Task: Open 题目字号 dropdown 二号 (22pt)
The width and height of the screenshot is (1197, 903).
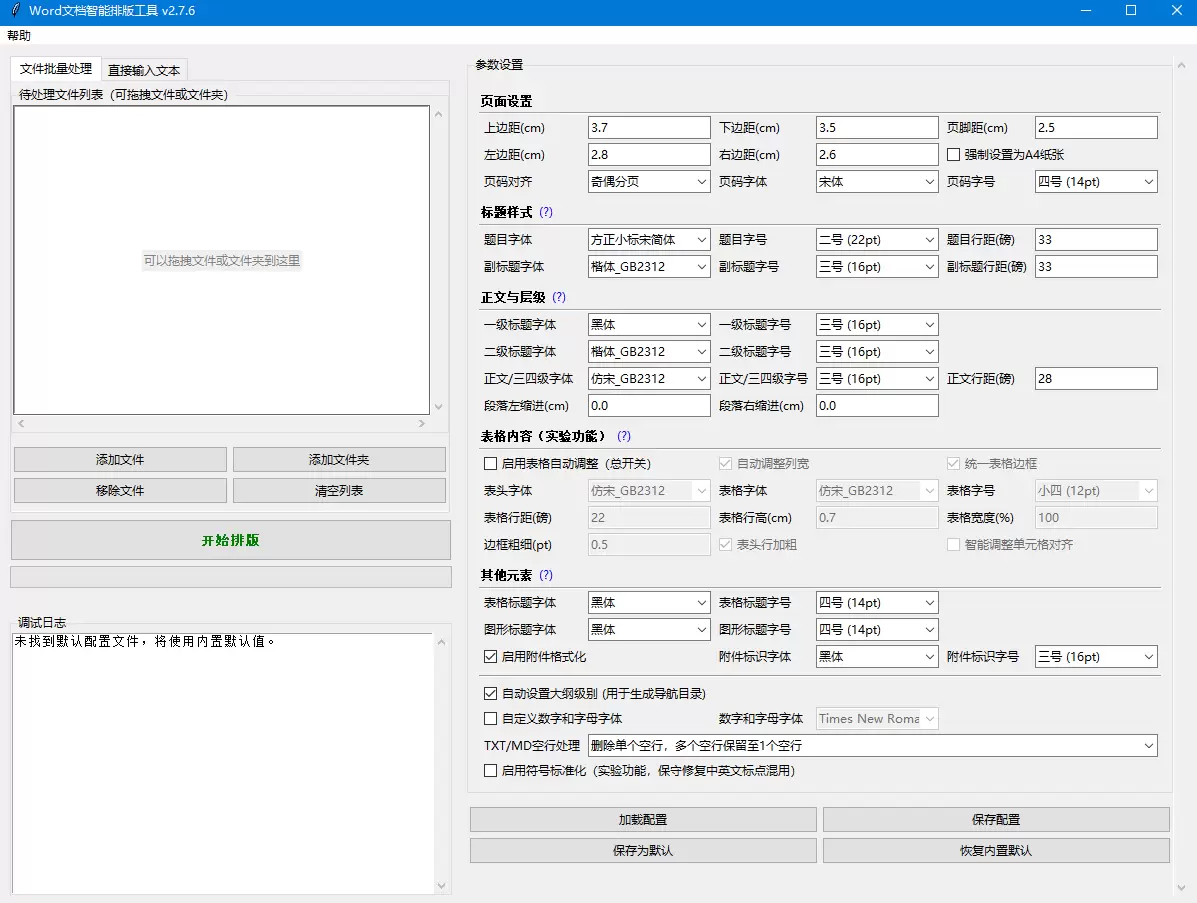Action: tap(877, 240)
